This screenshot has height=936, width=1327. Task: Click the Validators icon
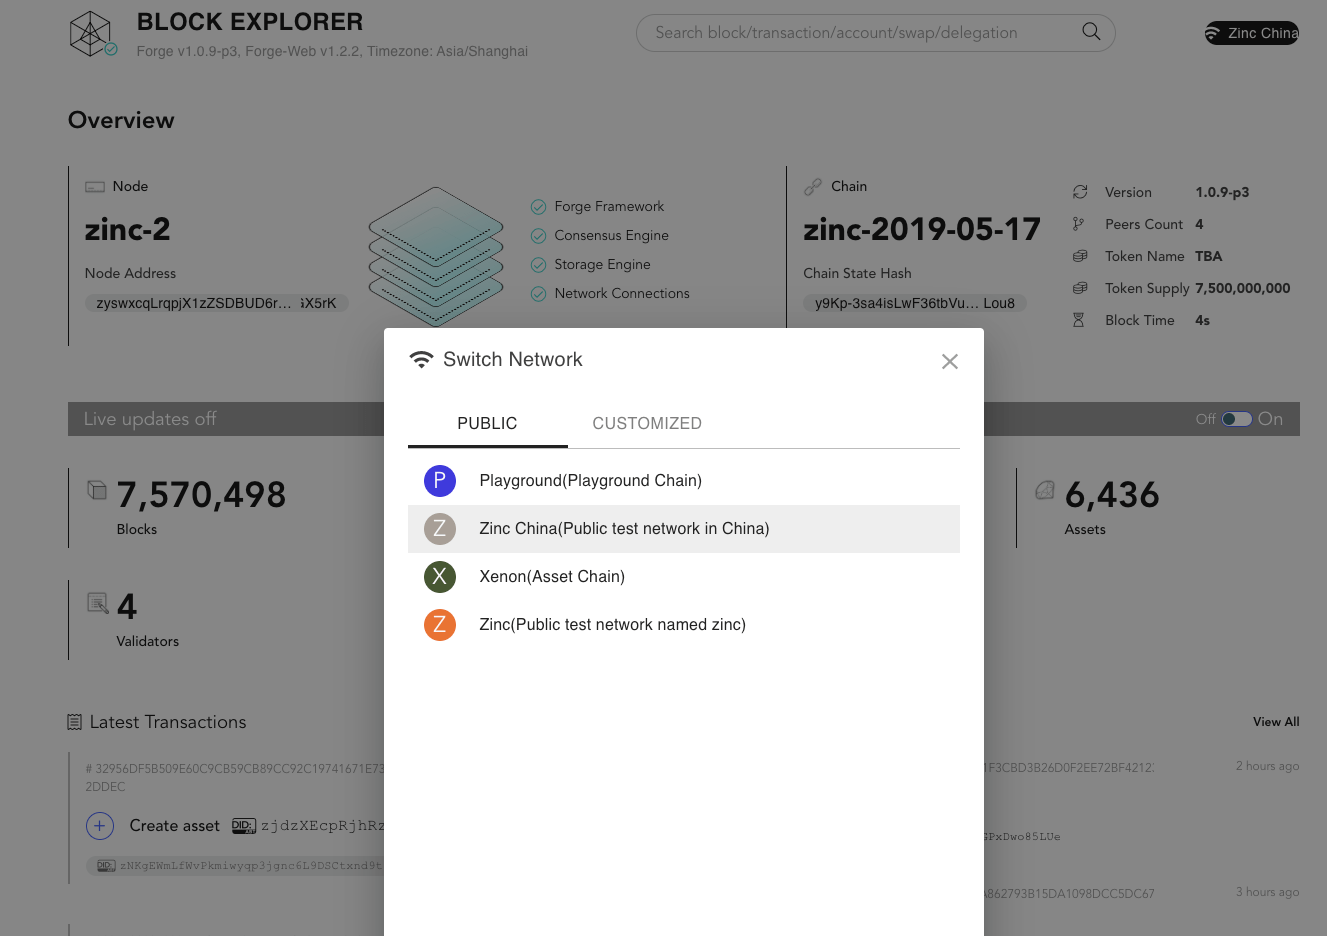click(x=97, y=603)
